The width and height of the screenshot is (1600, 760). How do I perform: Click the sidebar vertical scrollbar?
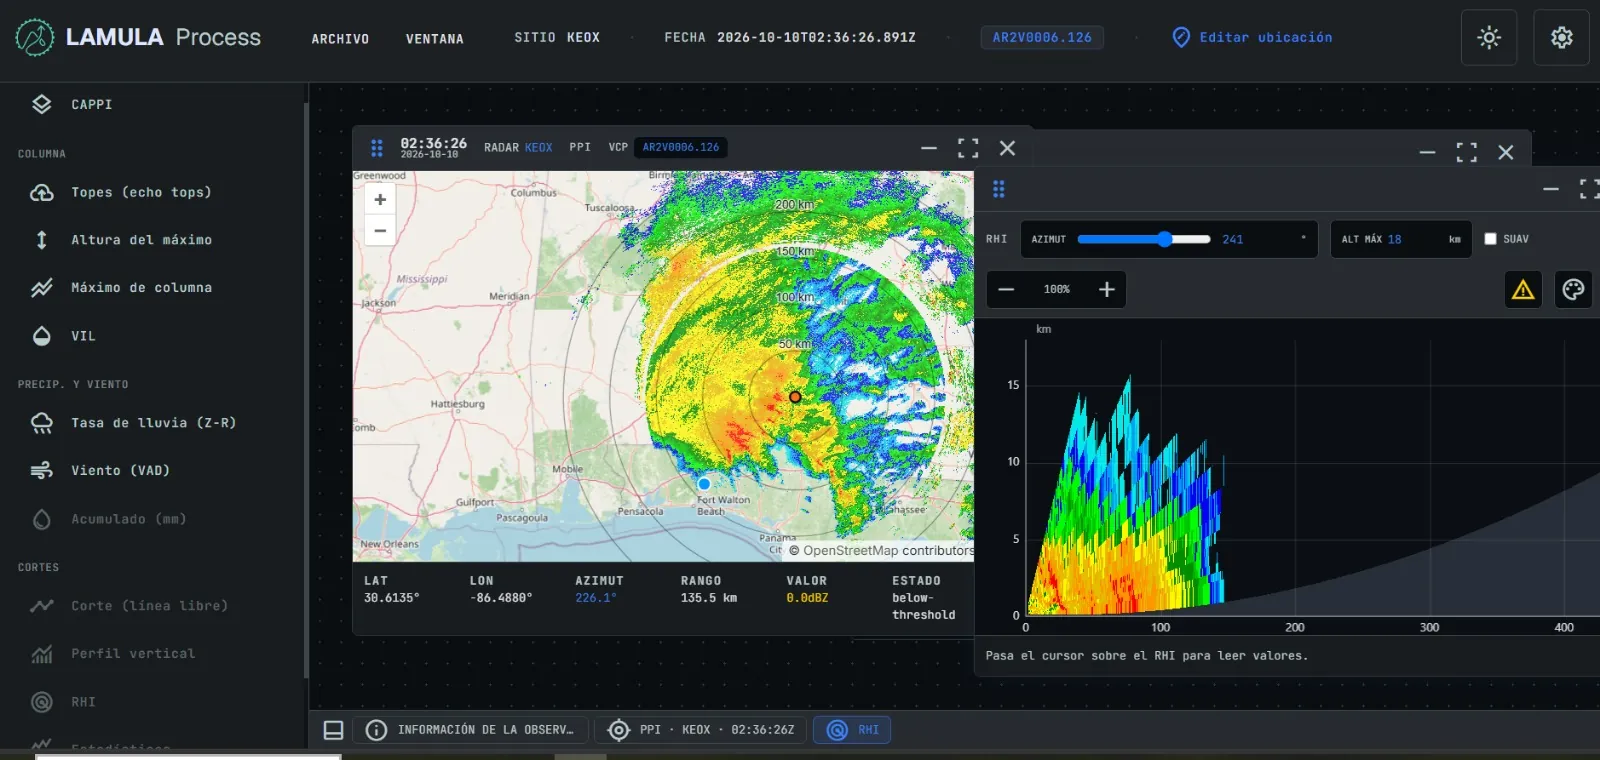306,390
